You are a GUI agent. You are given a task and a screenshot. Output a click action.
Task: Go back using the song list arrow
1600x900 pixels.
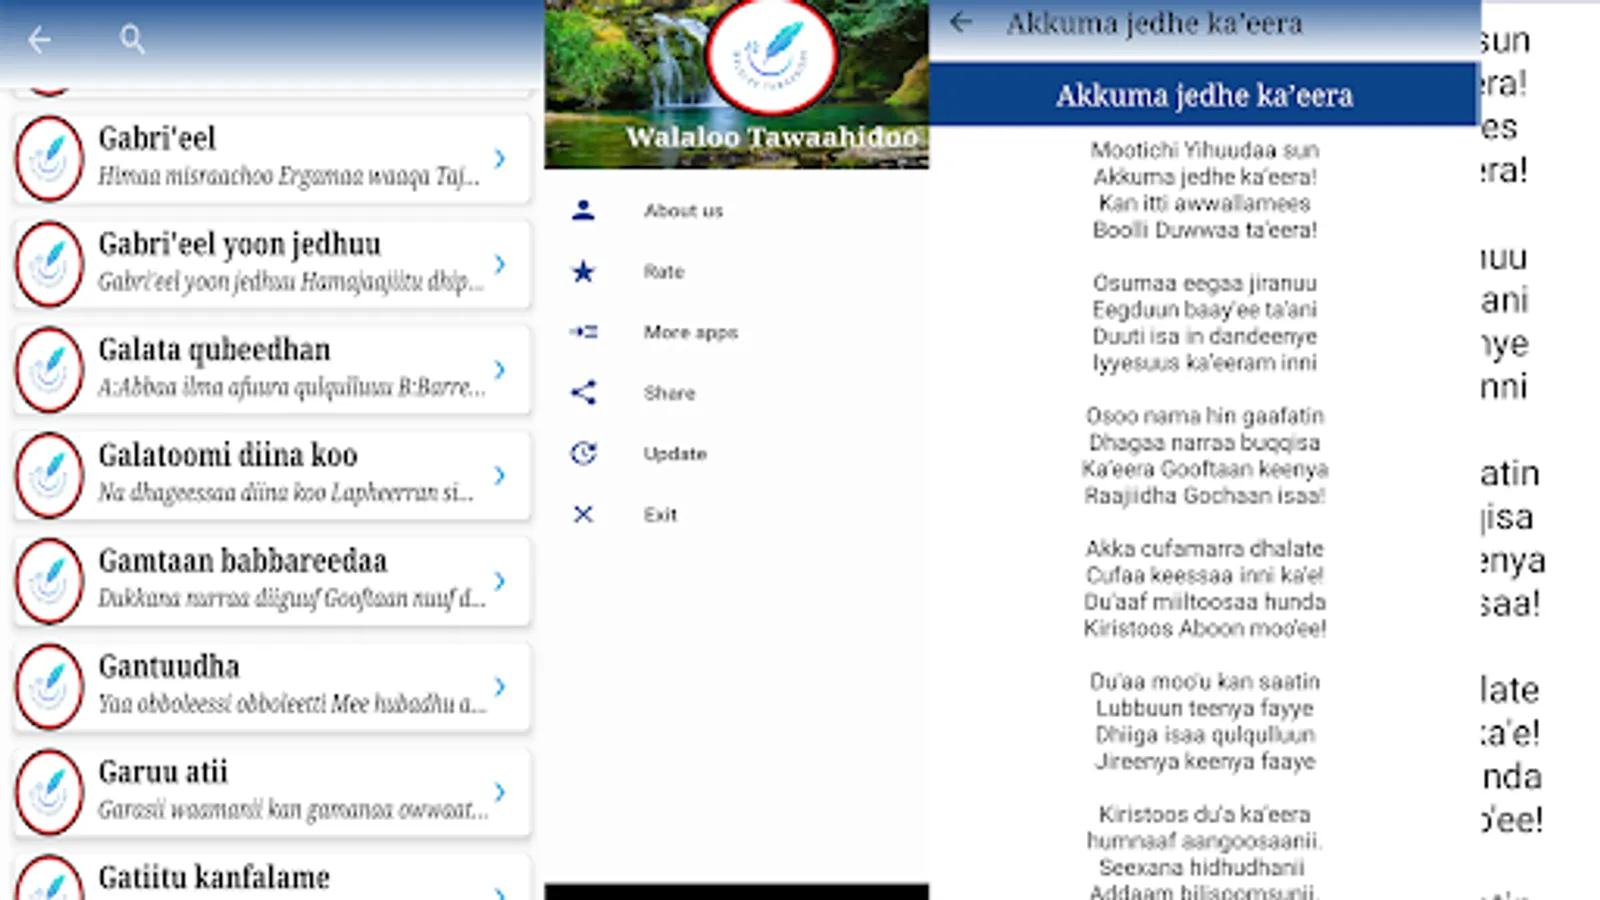[40, 40]
